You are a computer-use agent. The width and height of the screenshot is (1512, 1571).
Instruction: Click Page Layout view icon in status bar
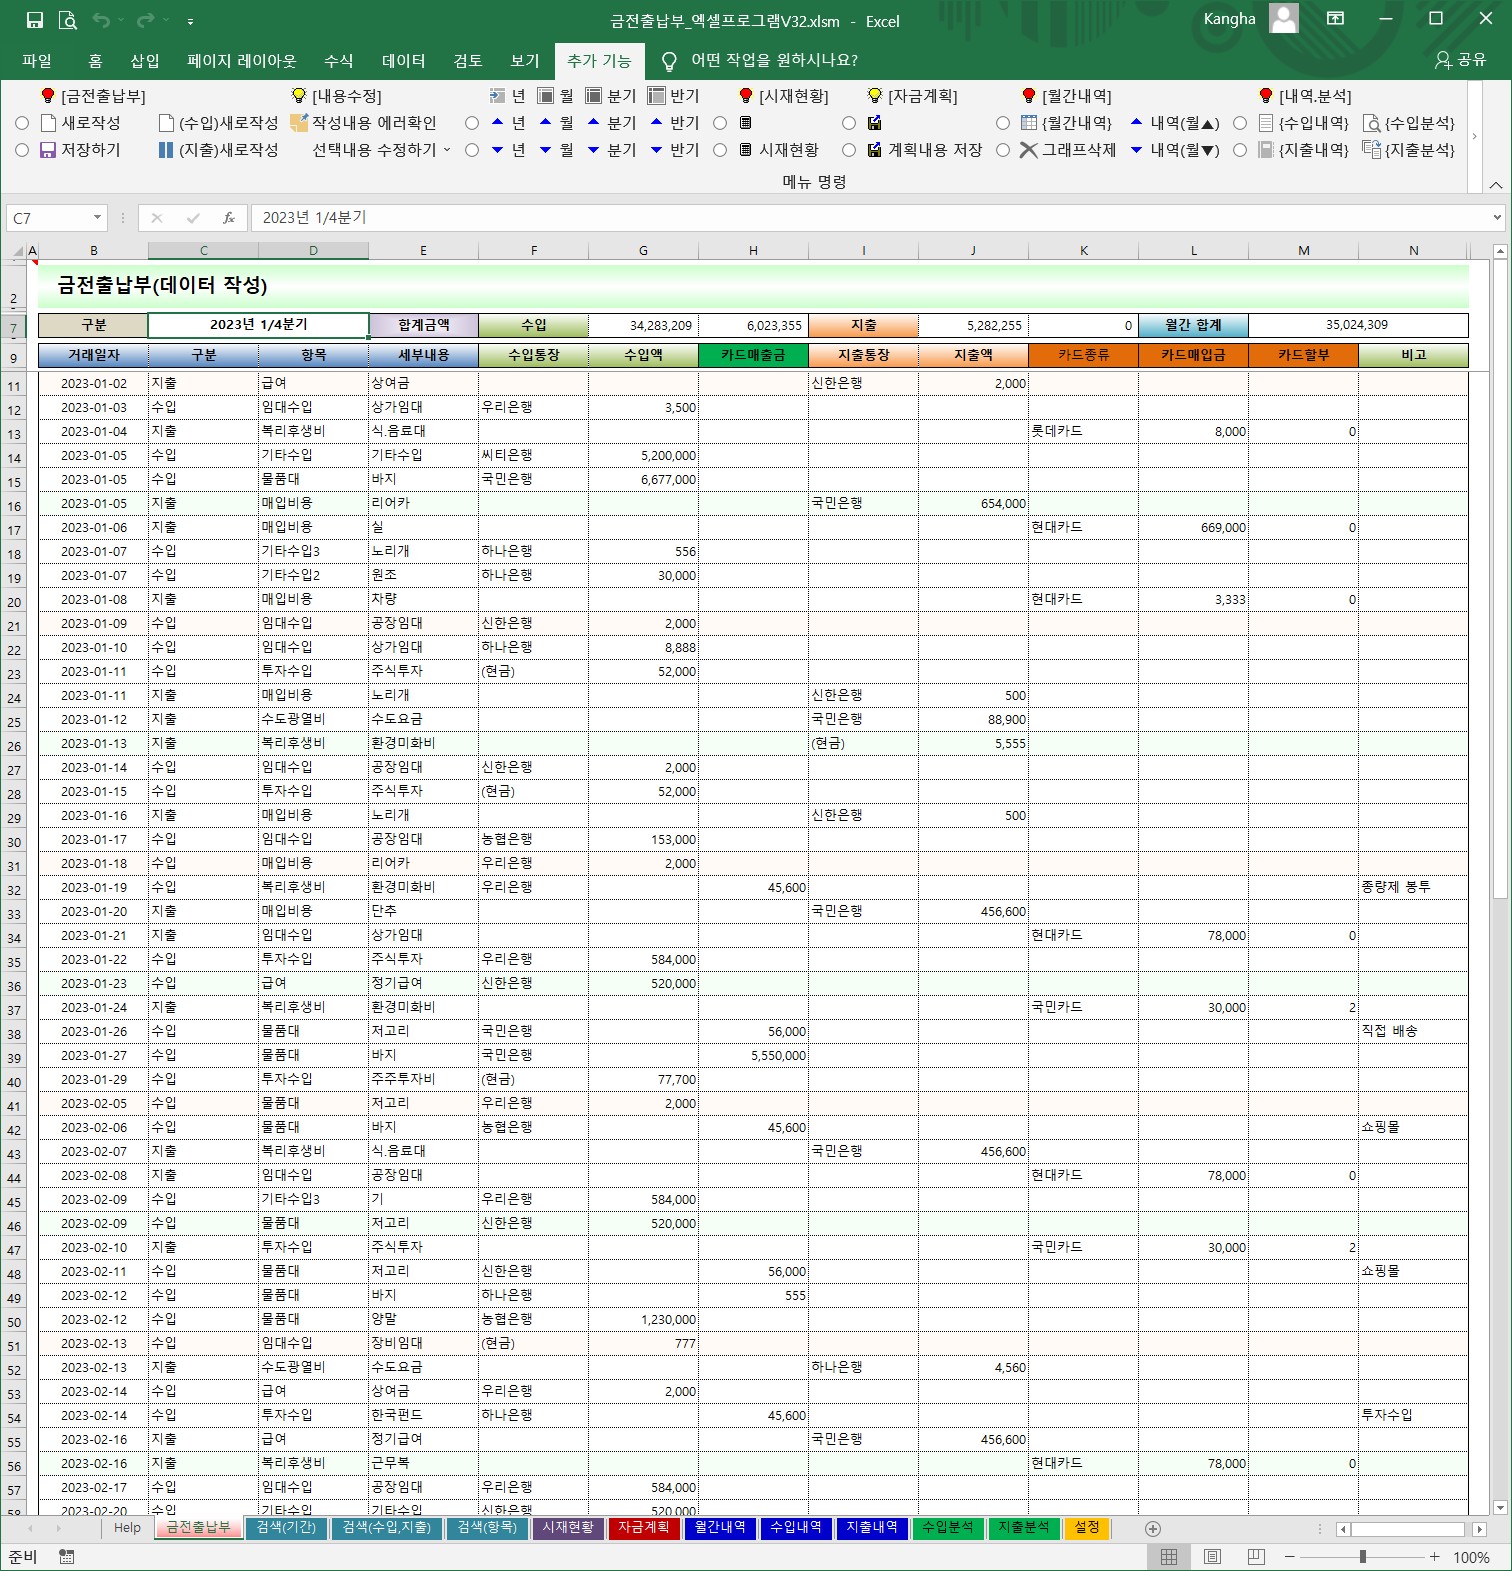1212,1557
